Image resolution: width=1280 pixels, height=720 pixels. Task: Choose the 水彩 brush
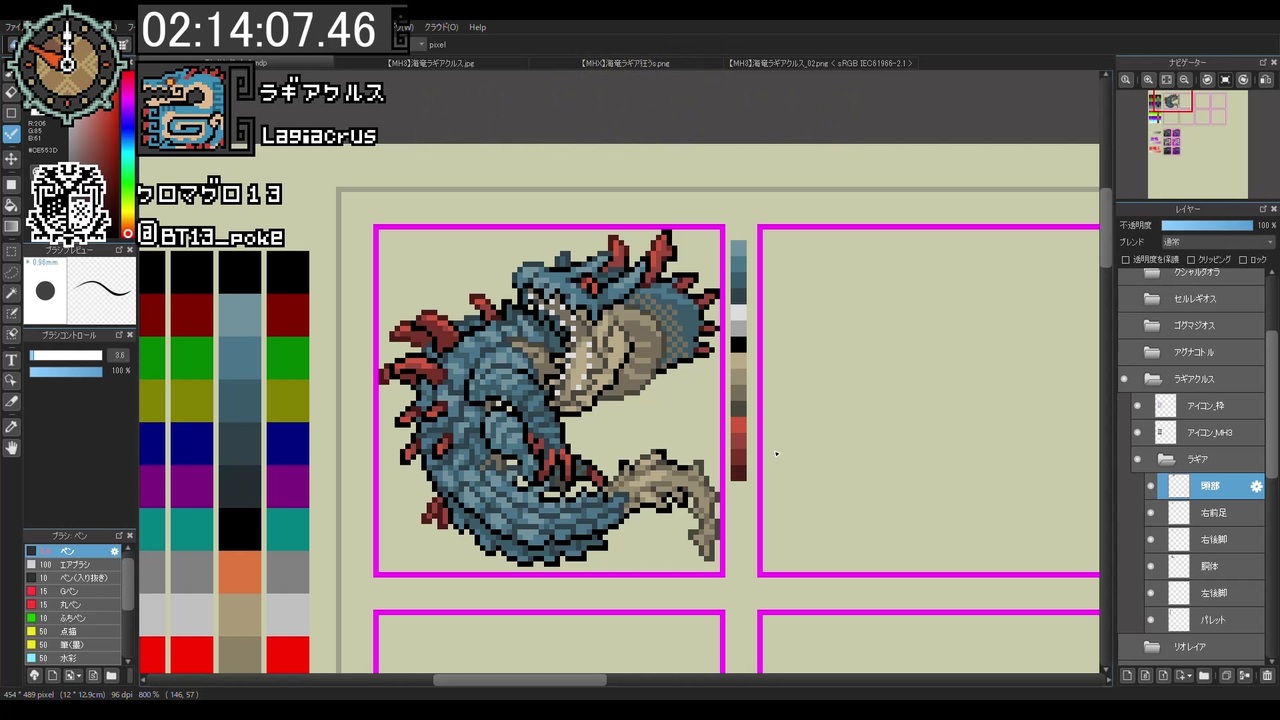click(73, 658)
